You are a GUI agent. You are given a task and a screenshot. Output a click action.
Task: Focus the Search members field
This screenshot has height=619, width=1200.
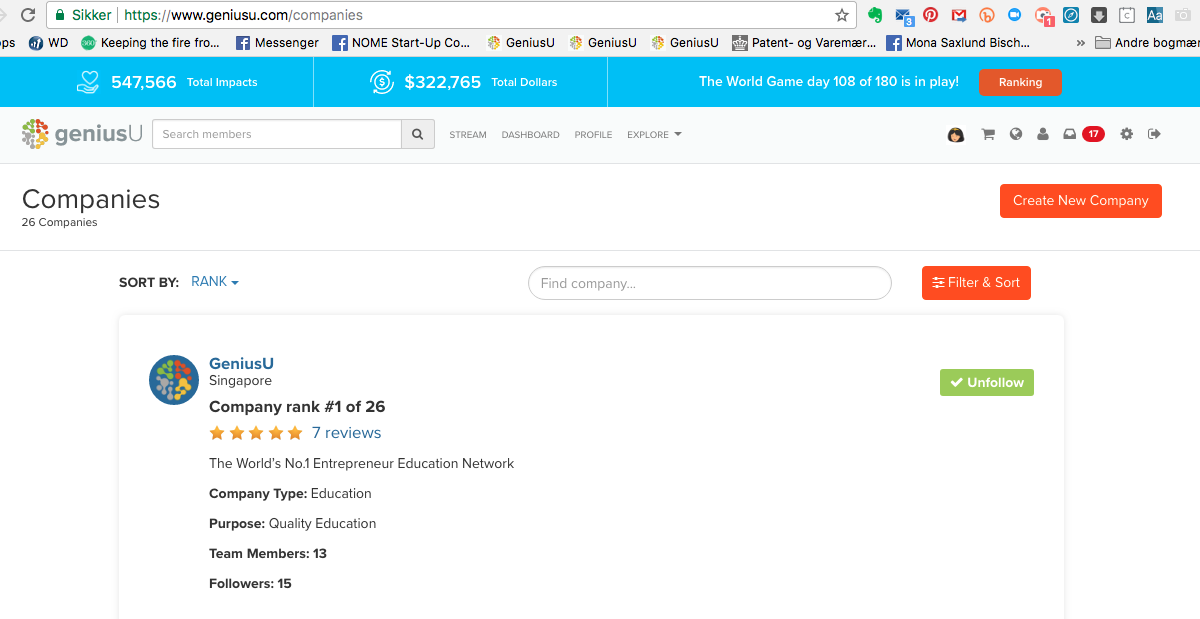pos(277,134)
